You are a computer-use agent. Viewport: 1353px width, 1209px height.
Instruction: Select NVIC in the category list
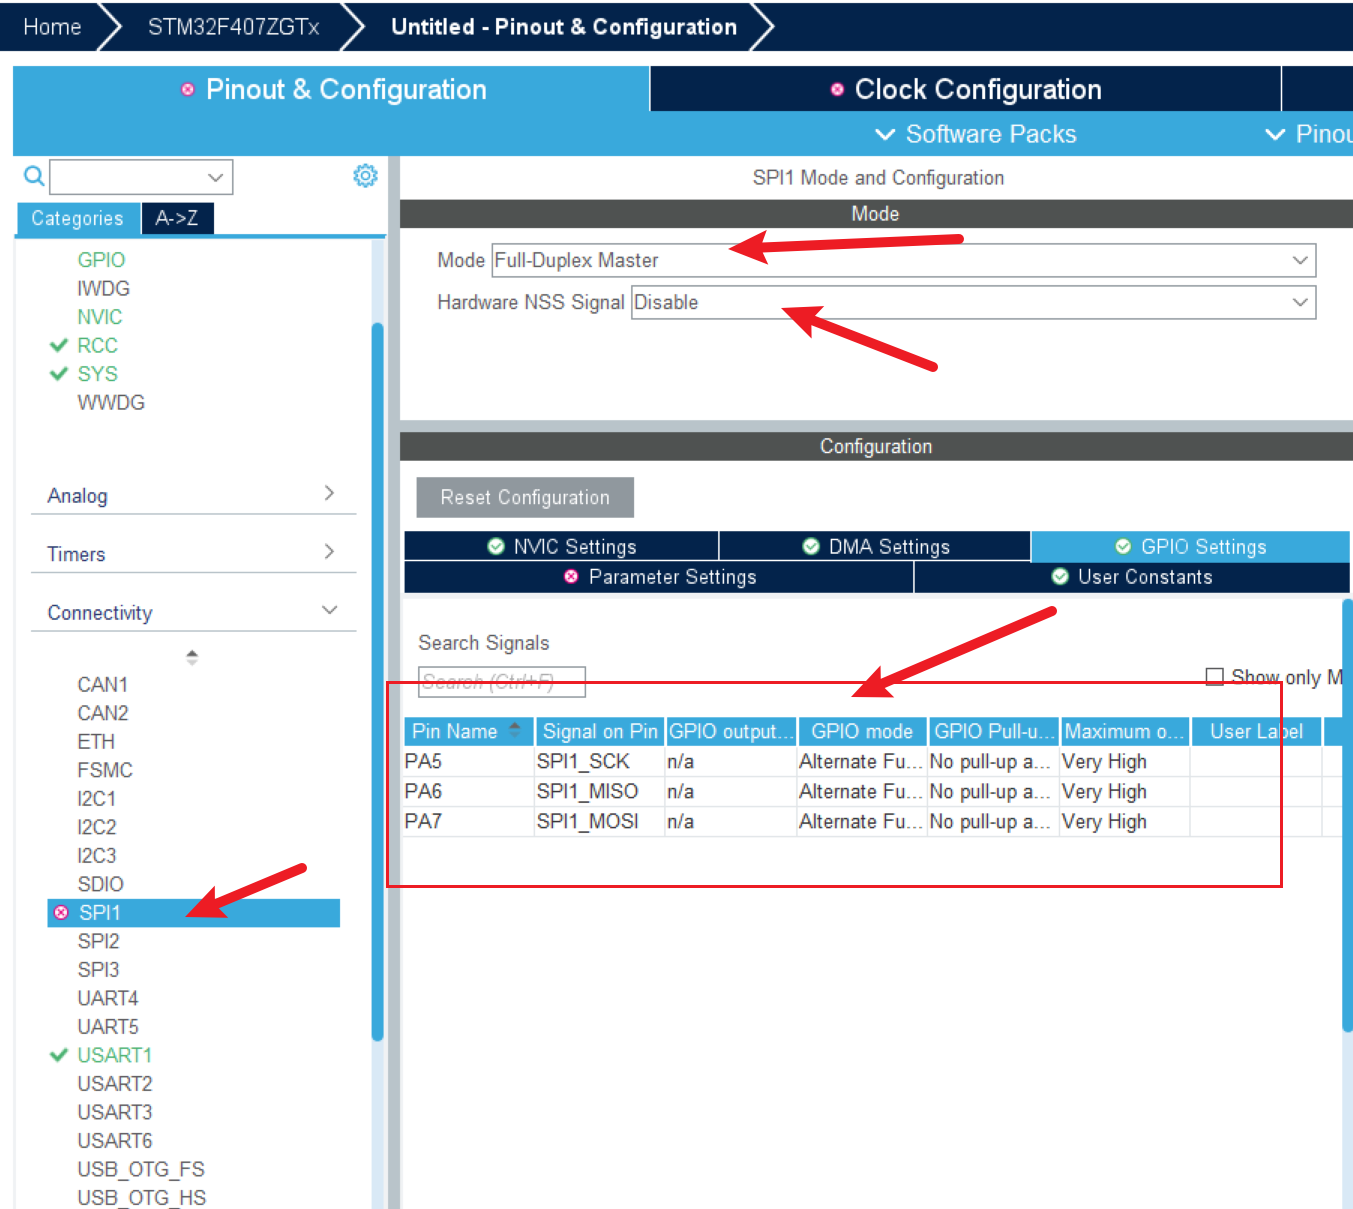pos(100,317)
